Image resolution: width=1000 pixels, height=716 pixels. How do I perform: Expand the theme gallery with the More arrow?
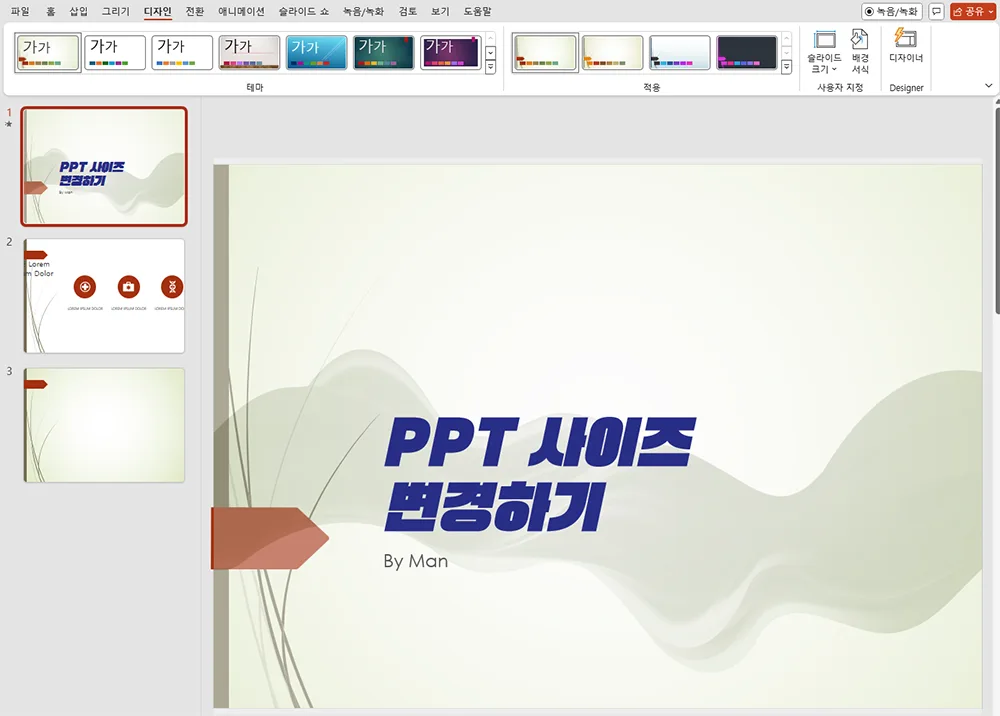pos(489,65)
